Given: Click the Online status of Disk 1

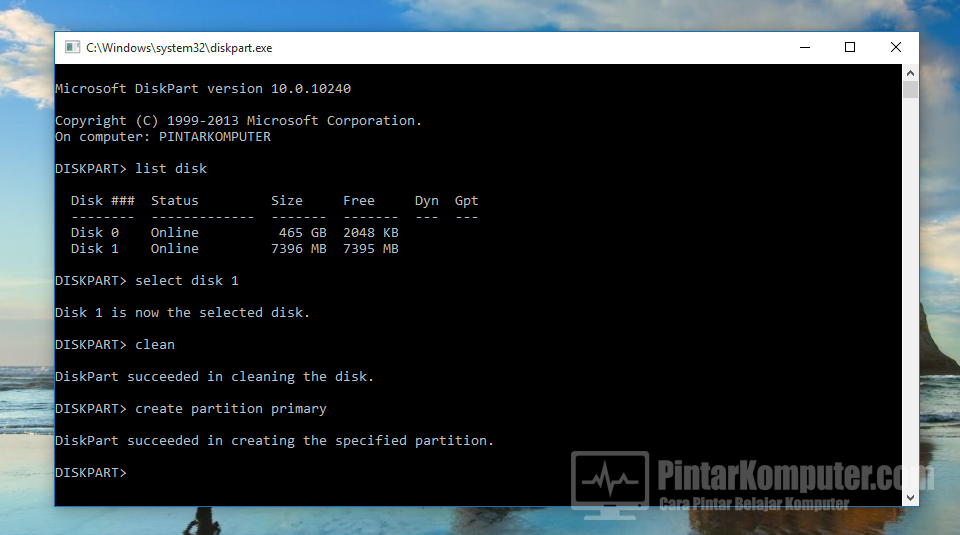Looking at the screenshot, I should click(174, 249).
